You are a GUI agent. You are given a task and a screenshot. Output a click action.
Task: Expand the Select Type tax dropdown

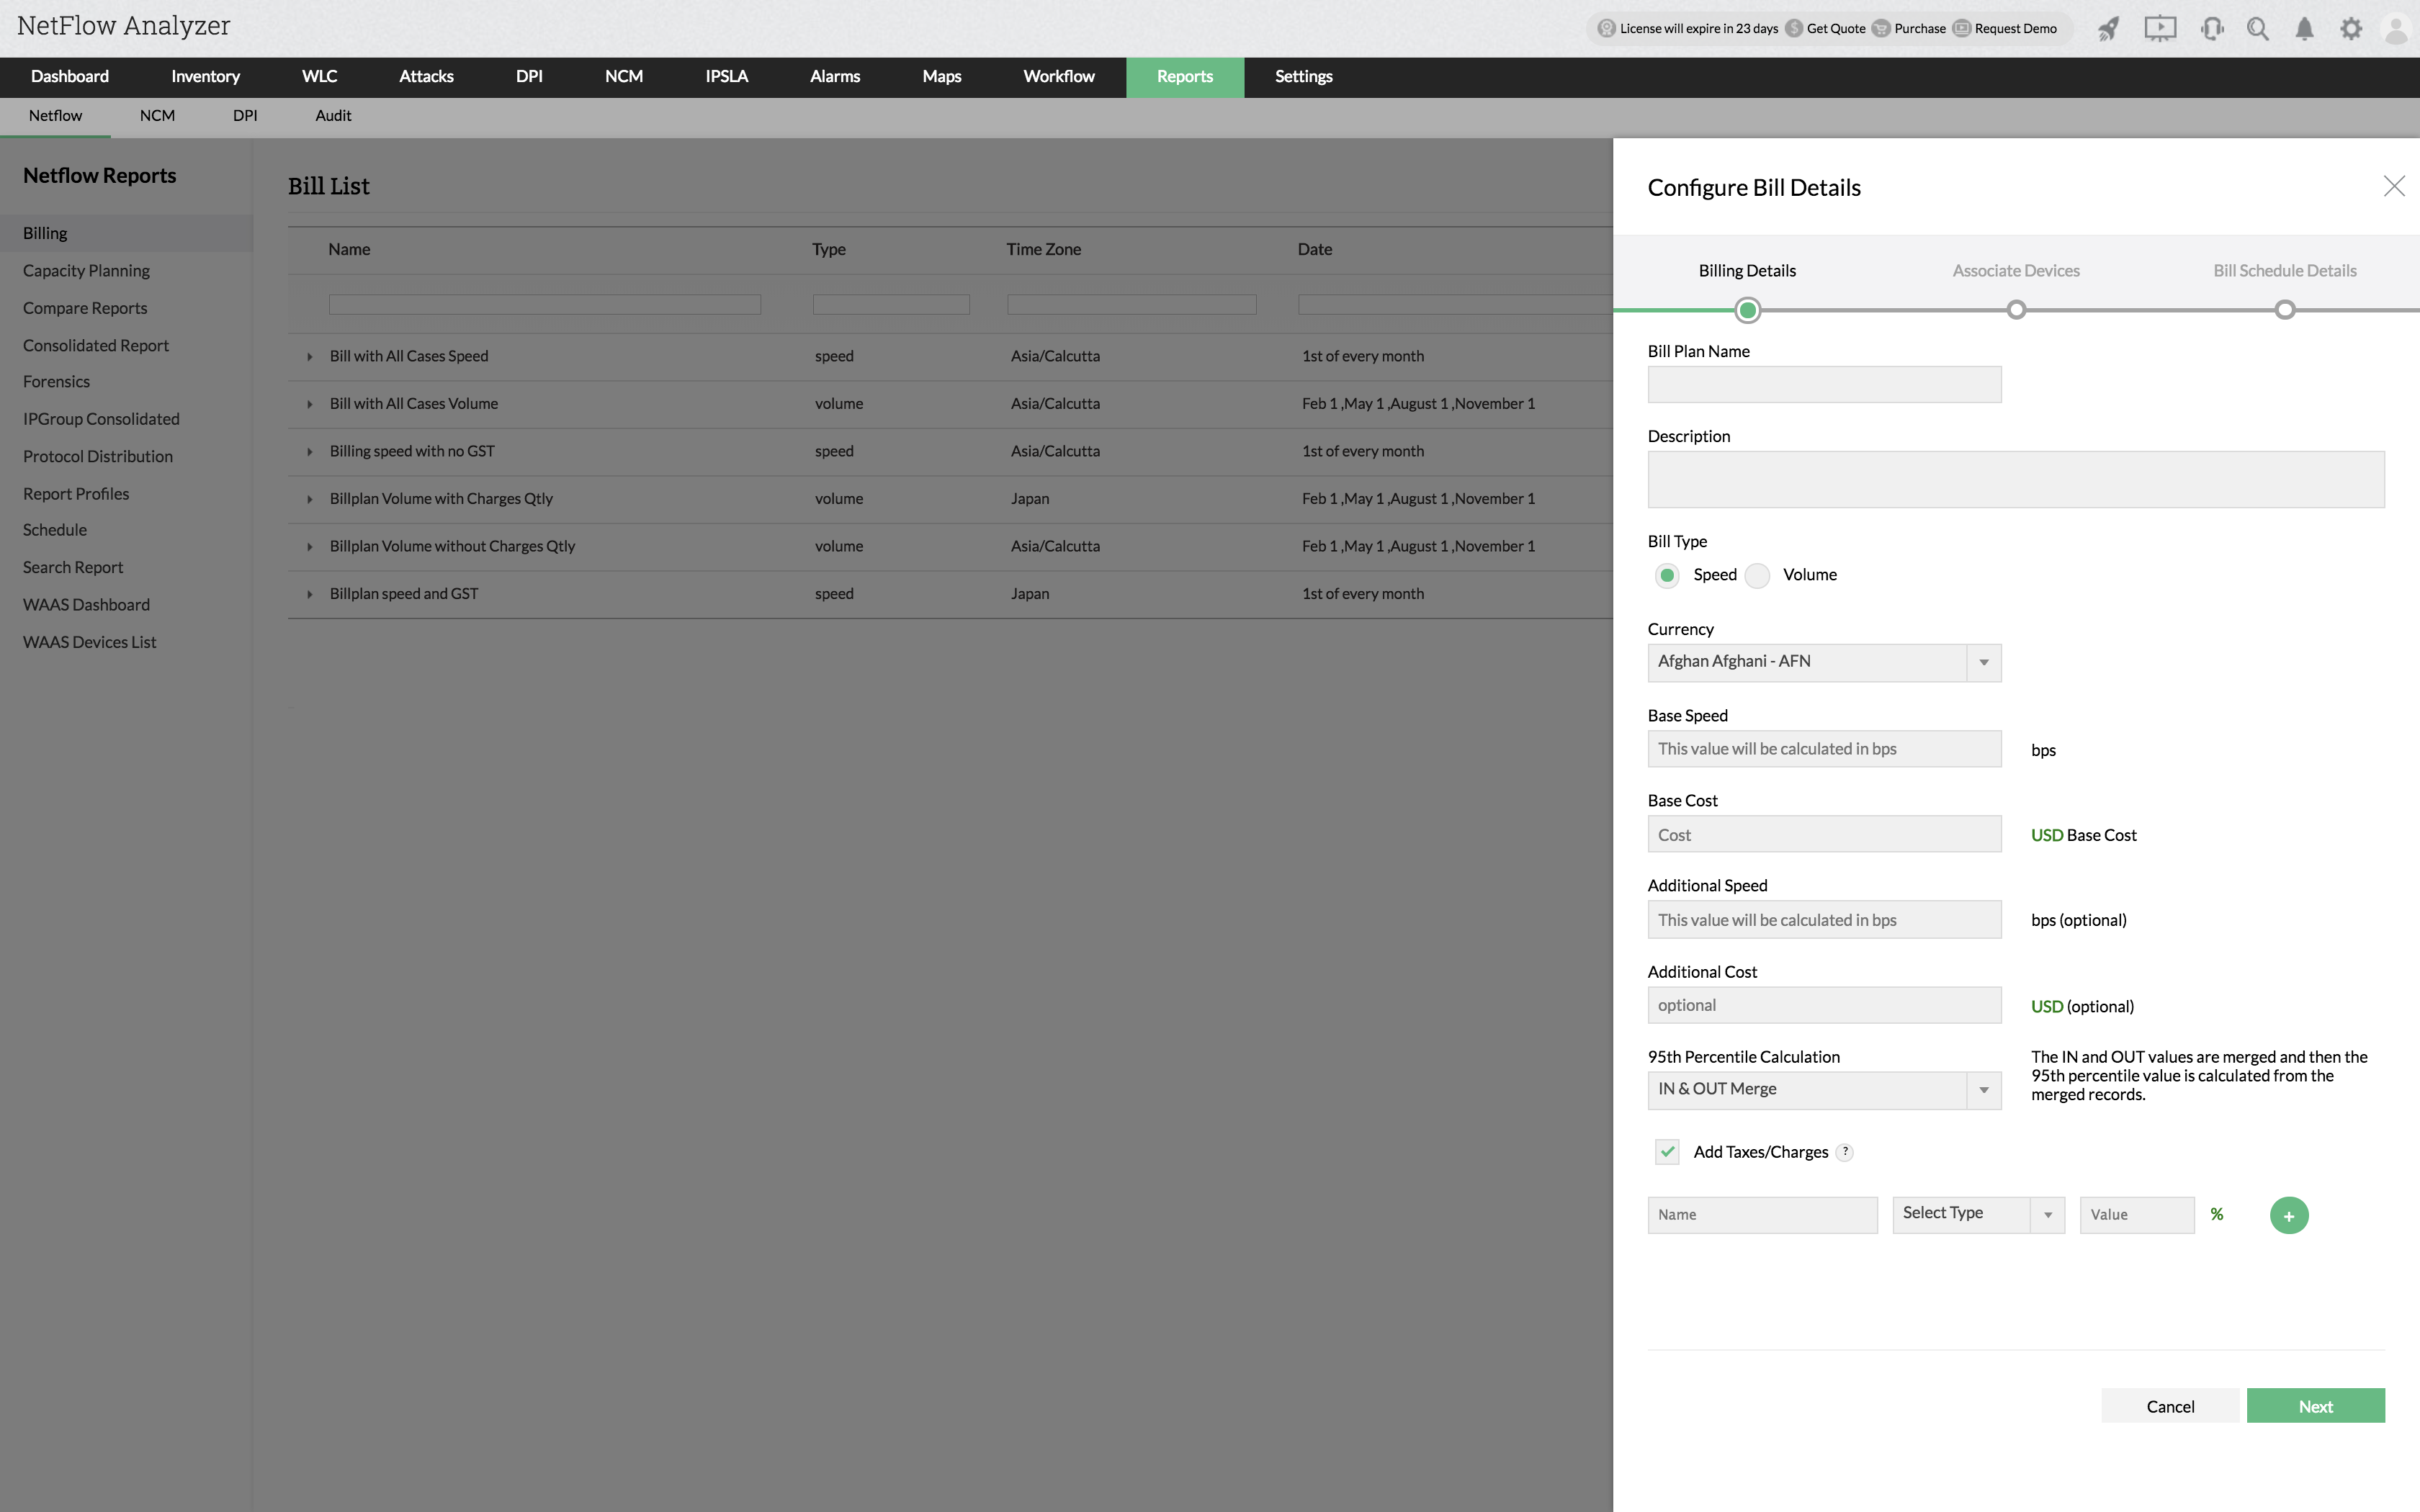(1978, 1214)
